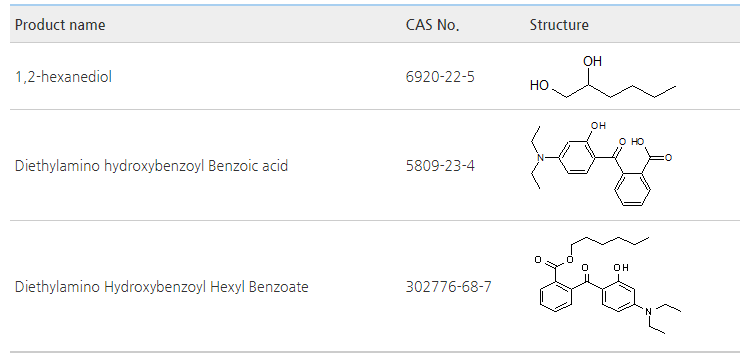Screen dimensions: 747x362
Task: Click the carboxylic HO group in middle structure
Action: tap(637, 141)
